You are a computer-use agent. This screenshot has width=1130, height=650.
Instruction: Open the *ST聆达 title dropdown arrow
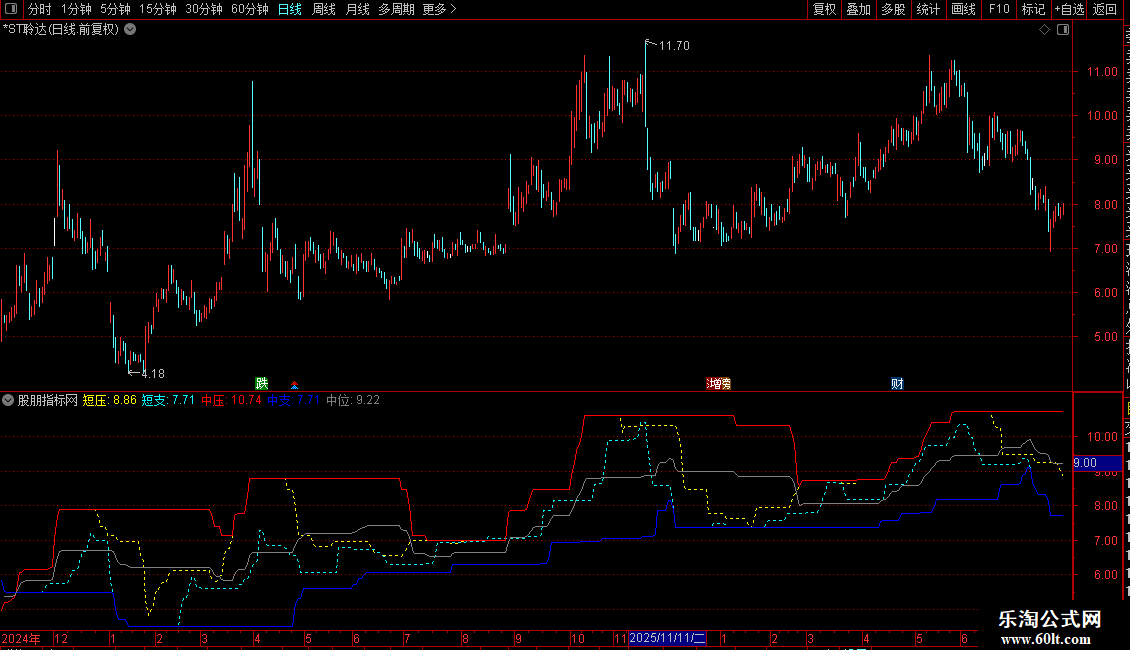(130, 30)
